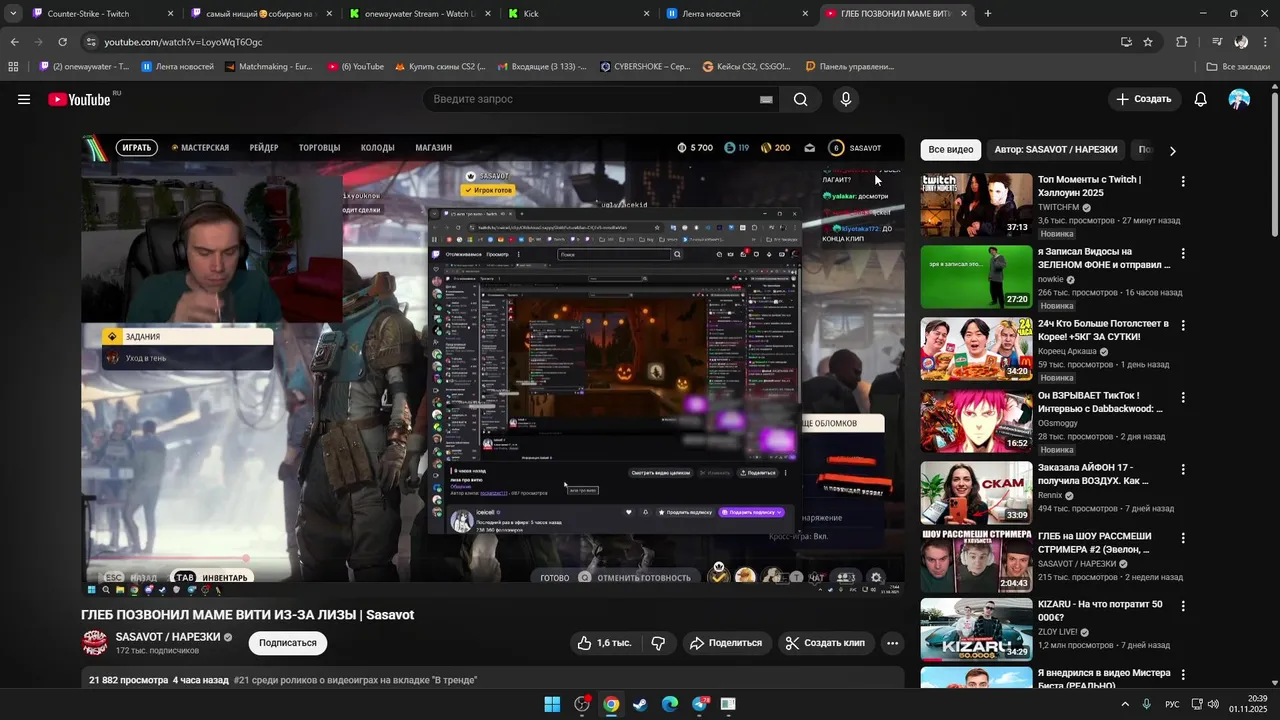Open the taskbar clock and date
The height and width of the screenshot is (720, 1280).
pos(1248,704)
